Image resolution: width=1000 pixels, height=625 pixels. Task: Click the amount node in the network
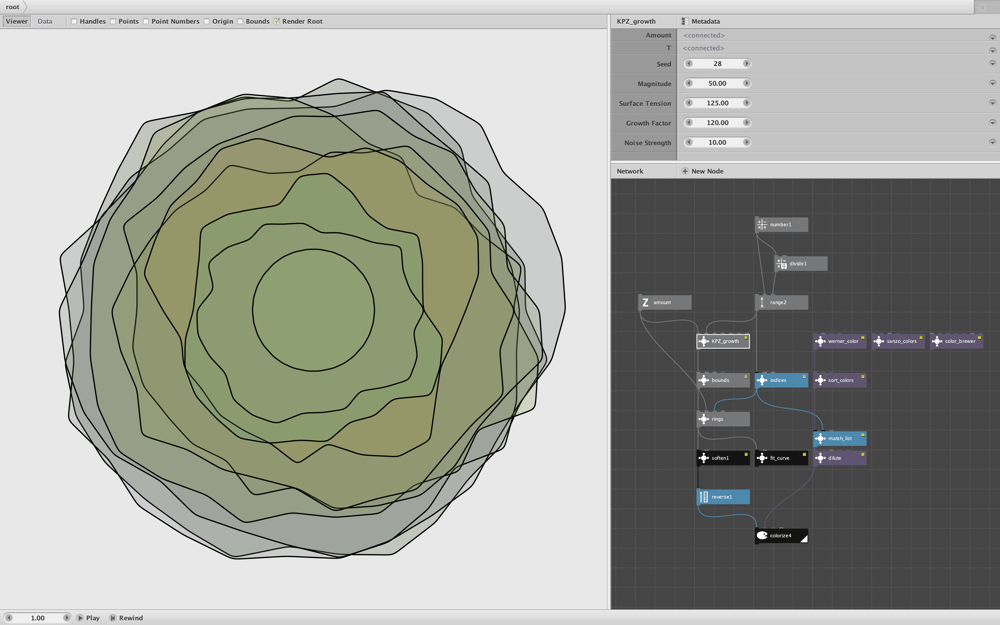(665, 302)
